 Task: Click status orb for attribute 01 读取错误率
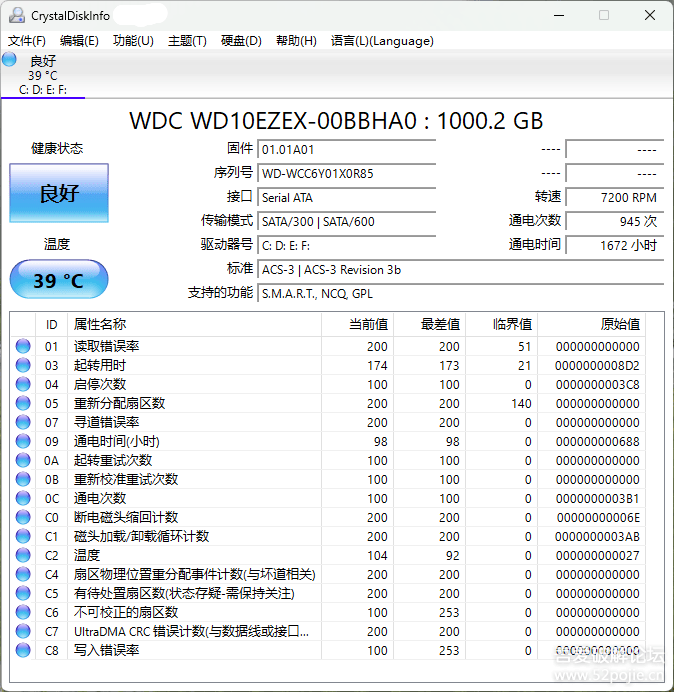[23, 346]
